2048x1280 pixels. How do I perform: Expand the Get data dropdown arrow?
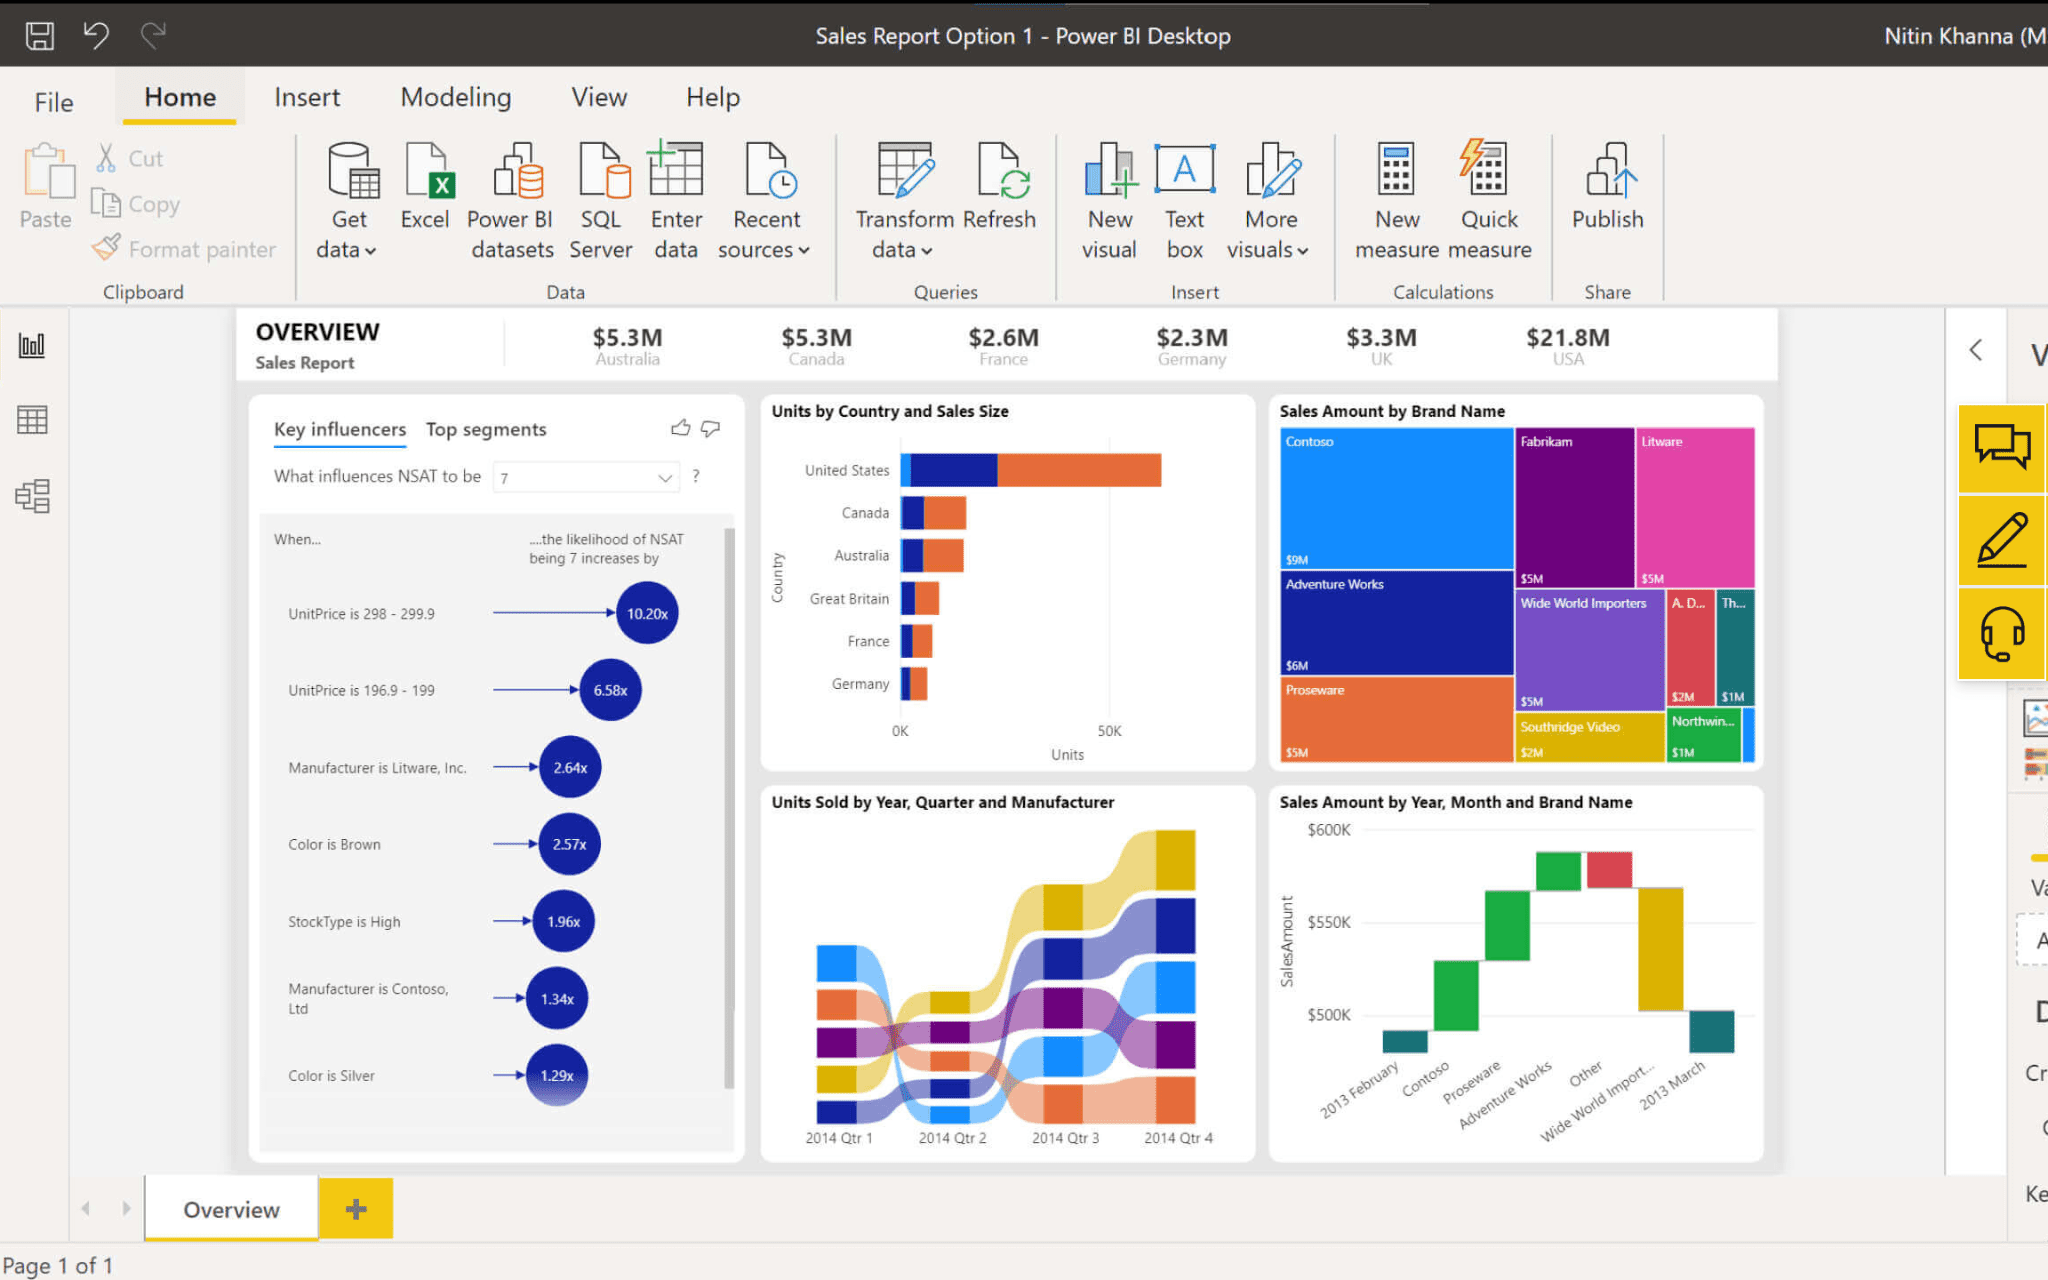tap(369, 250)
